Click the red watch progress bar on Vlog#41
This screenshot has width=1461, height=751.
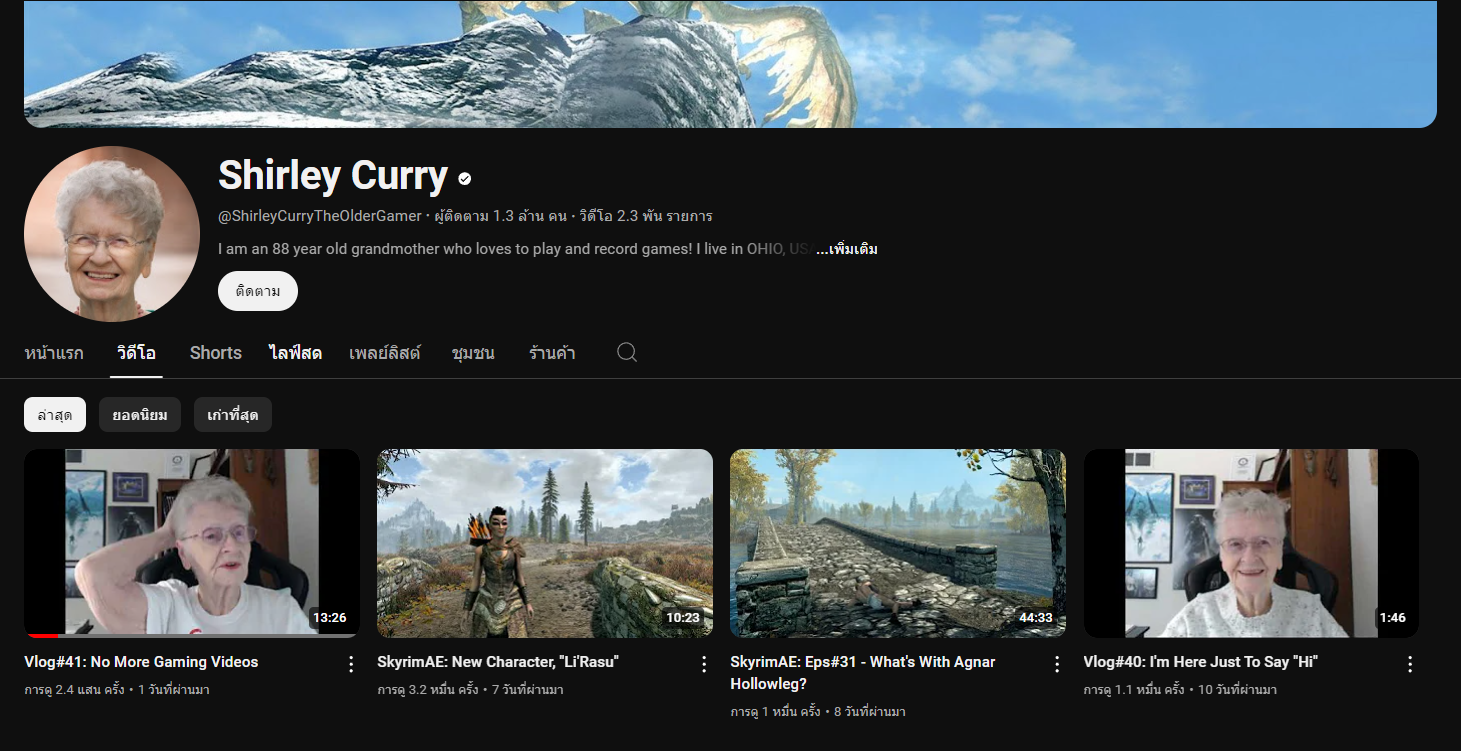[42, 636]
